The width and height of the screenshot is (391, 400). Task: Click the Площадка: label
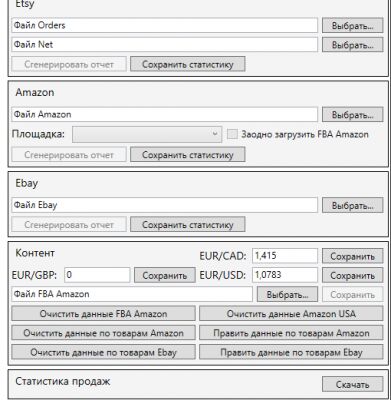click(38, 134)
